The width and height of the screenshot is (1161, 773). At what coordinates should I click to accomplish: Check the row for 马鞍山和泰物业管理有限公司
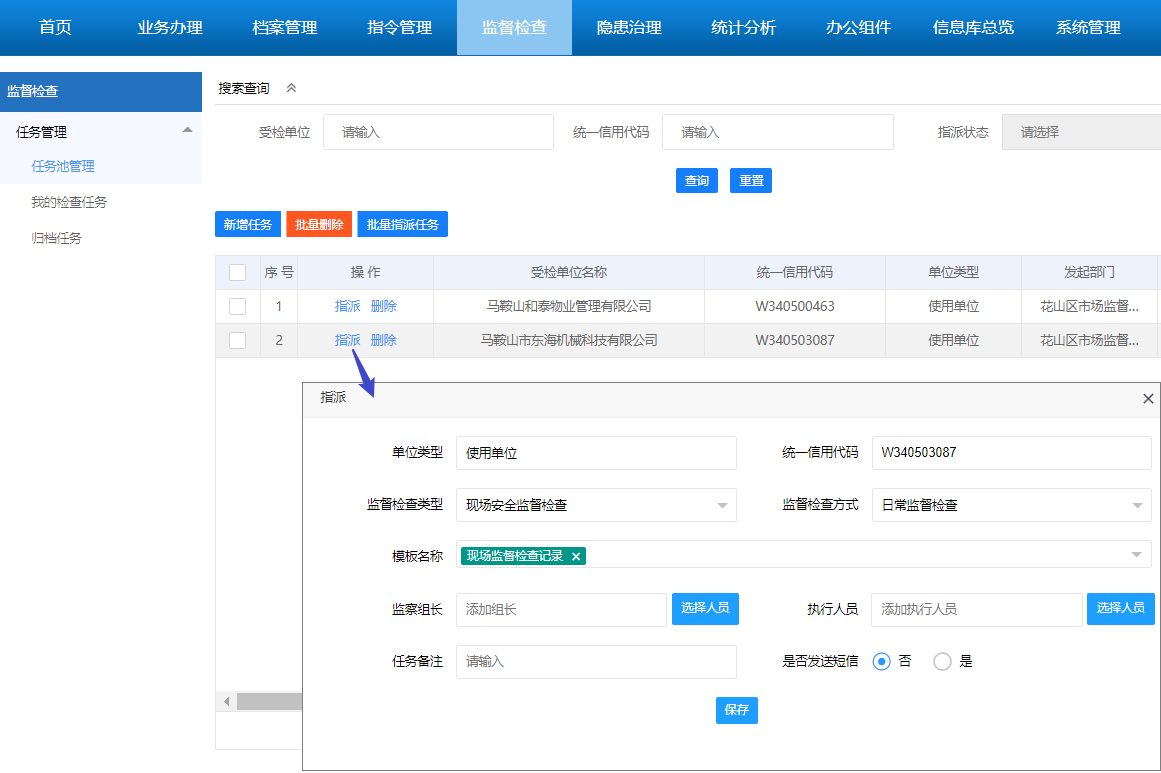coord(238,307)
